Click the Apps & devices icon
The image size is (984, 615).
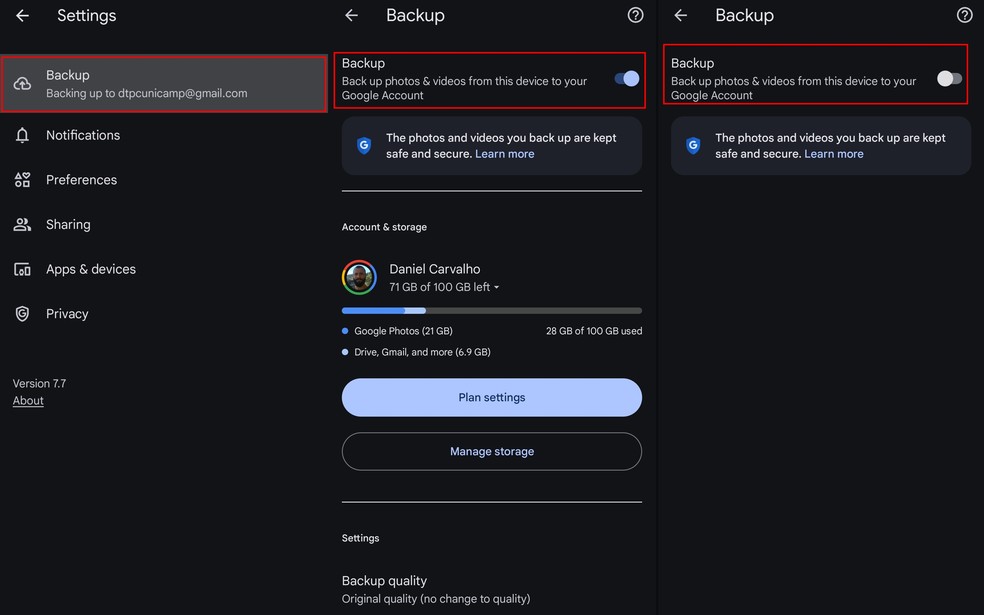22,269
